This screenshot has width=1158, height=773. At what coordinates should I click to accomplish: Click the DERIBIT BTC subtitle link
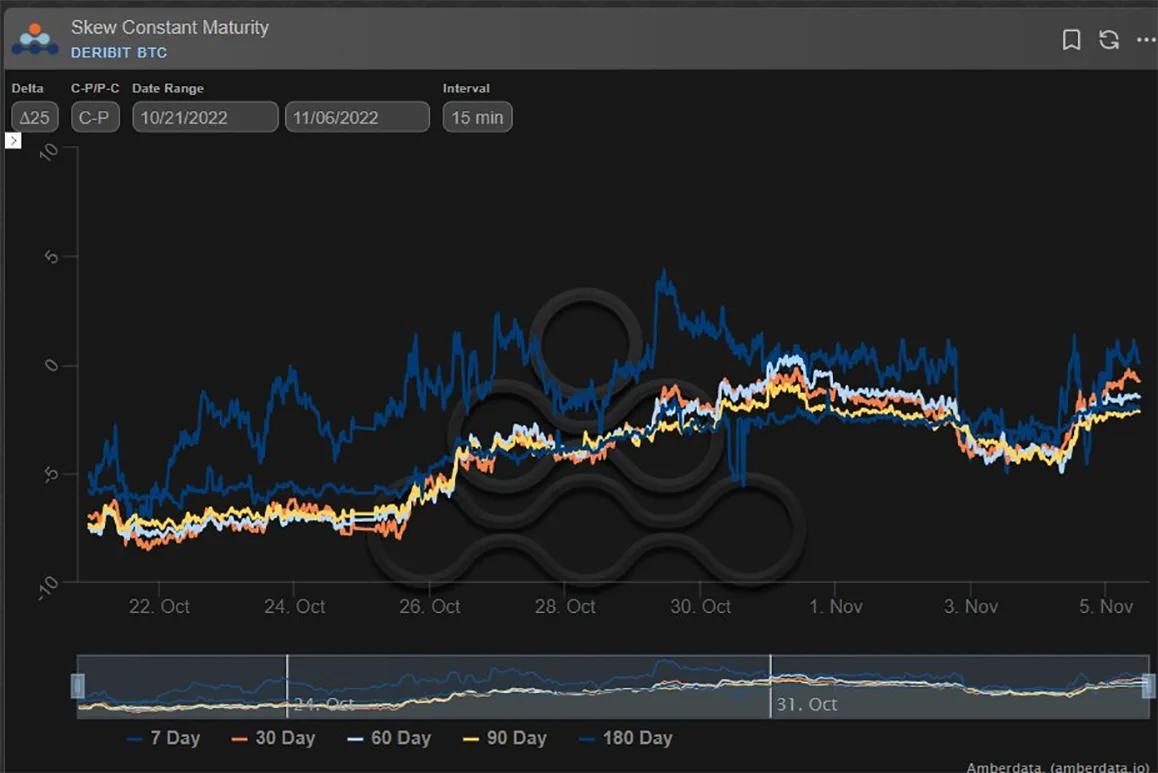[x=119, y=52]
